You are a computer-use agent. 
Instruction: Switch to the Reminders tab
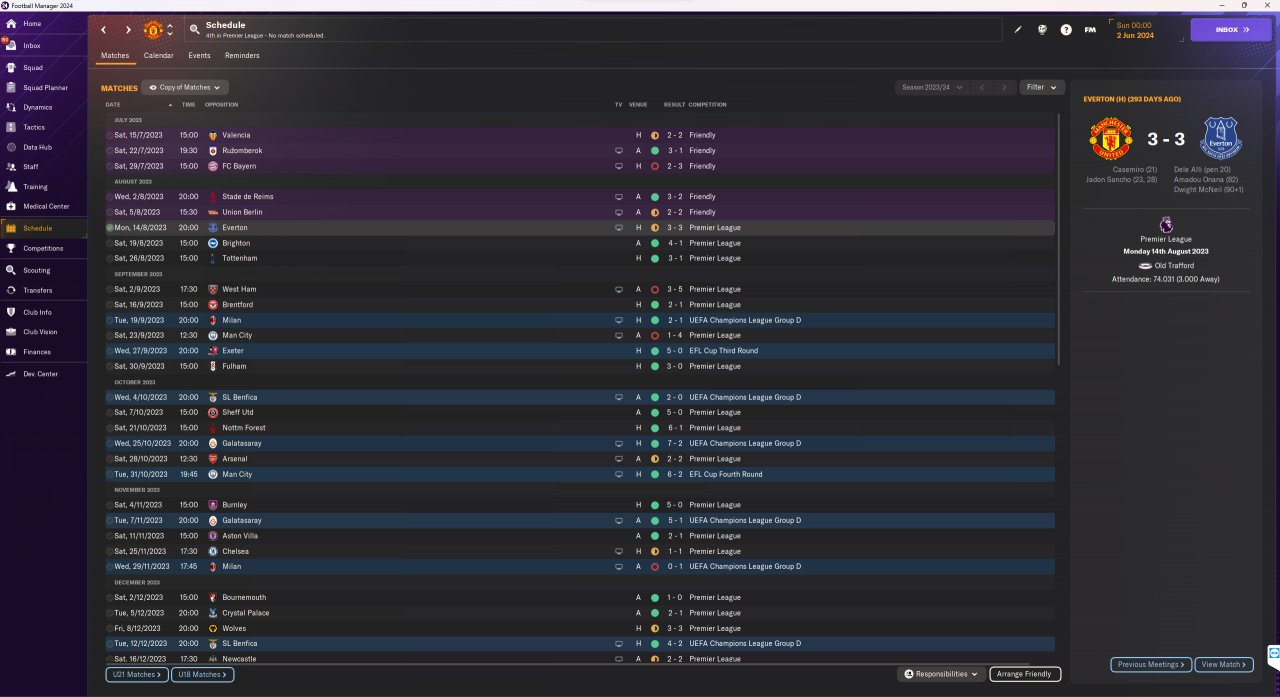(242, 56)
